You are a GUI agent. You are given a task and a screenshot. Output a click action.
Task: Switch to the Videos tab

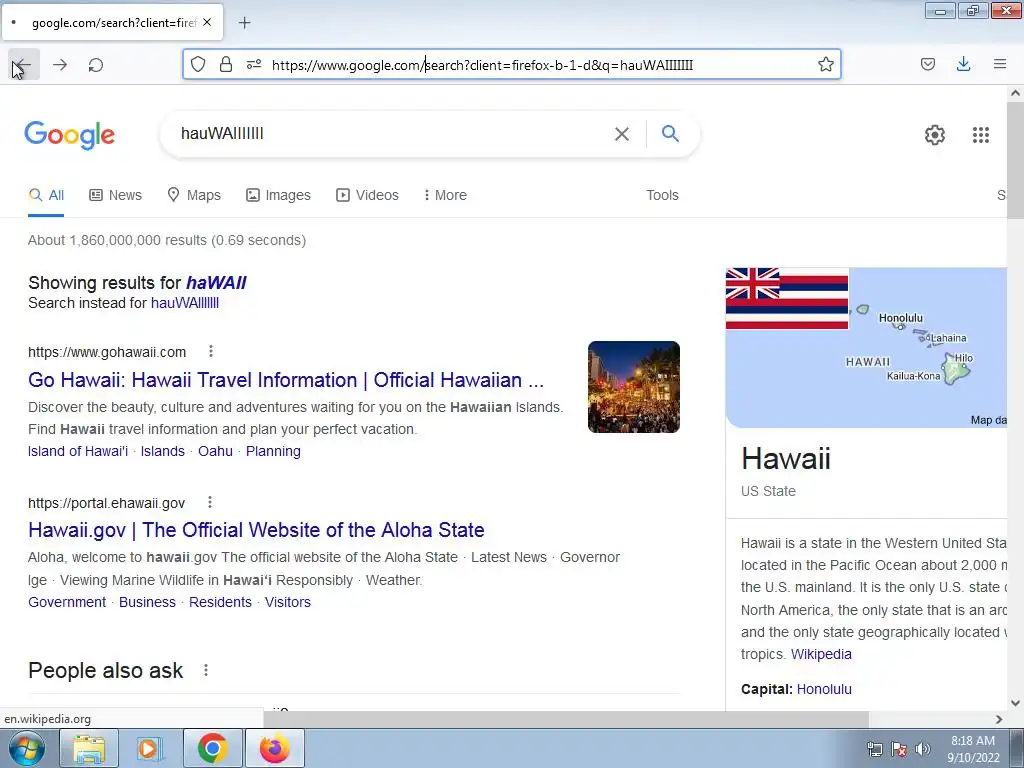tap(367, 195)
